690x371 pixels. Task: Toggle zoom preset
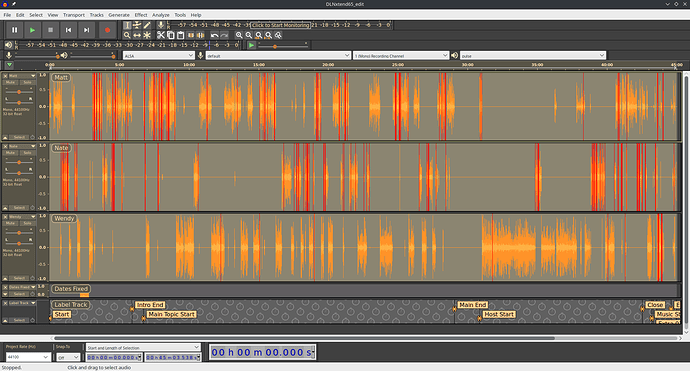[278, 35]
